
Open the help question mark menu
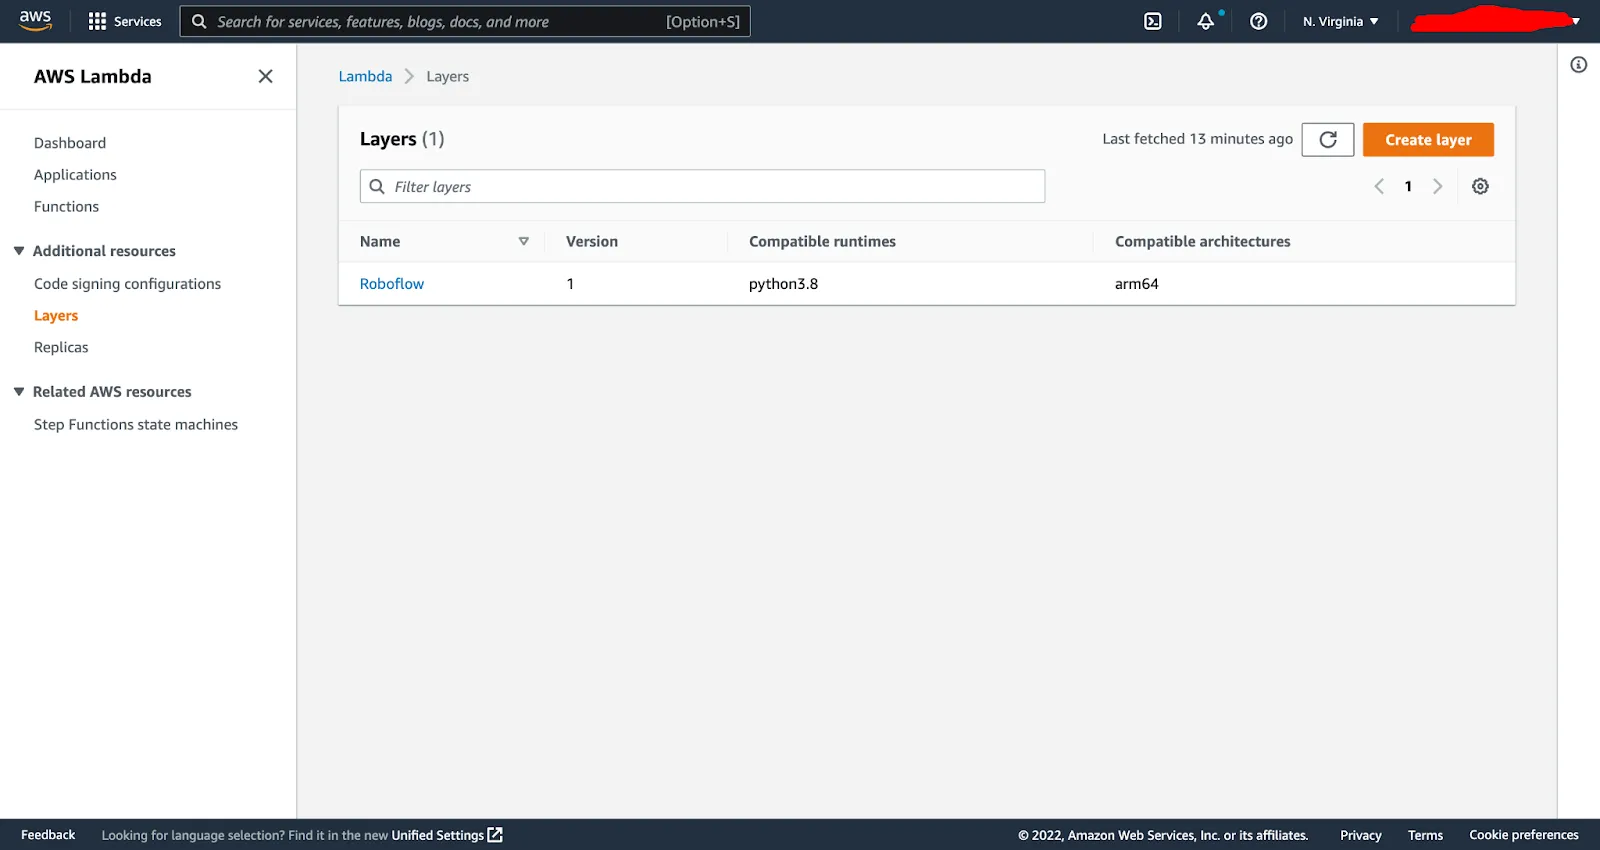coord(1259,21)
